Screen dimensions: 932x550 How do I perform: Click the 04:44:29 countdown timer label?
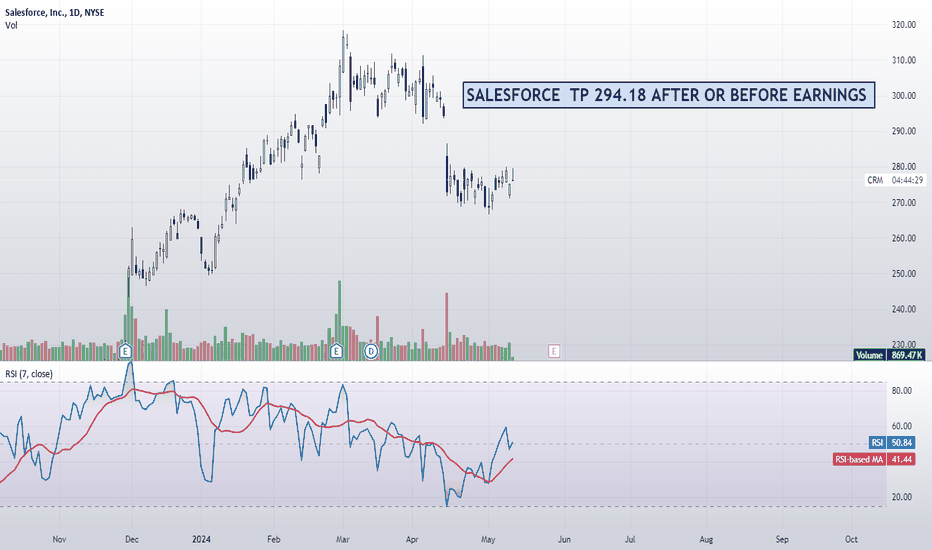pyautogui.click(x=907, y=180)
